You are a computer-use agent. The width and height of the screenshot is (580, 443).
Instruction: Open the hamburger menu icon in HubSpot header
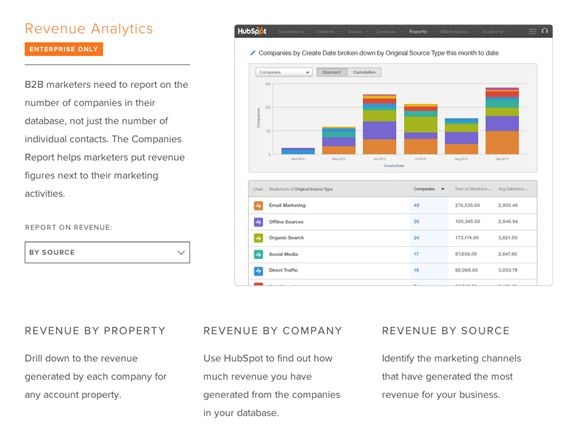coord(532,31)
